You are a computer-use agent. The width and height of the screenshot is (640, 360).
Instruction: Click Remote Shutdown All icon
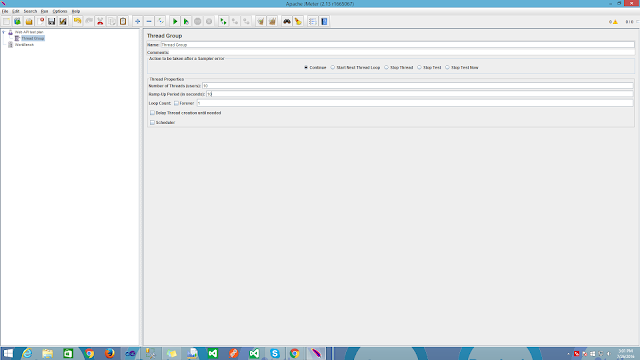click(246, 21)
